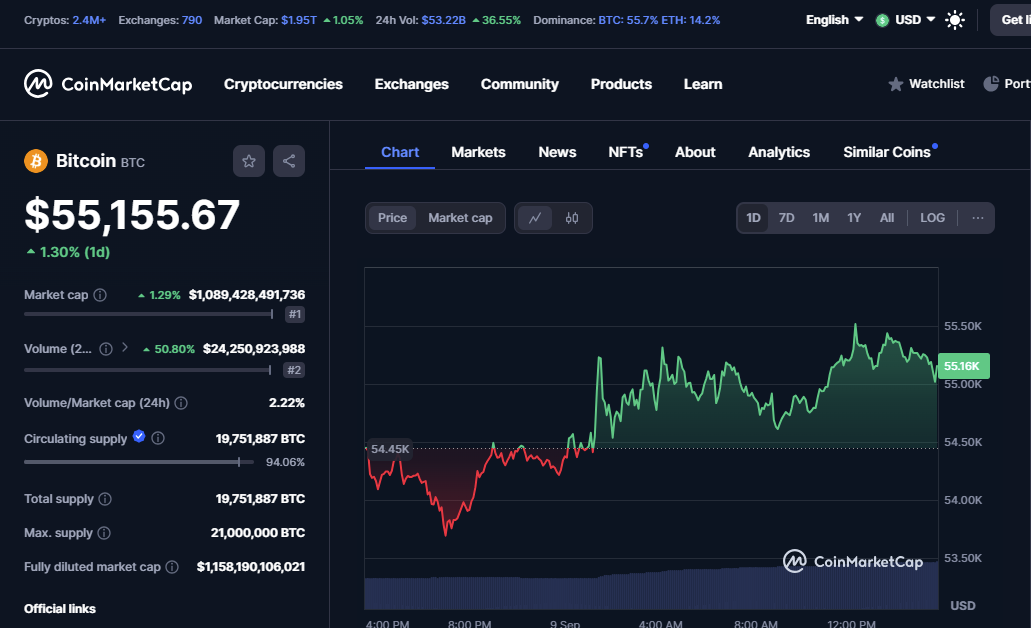Open the Watchlist star link

click(926, 84)
